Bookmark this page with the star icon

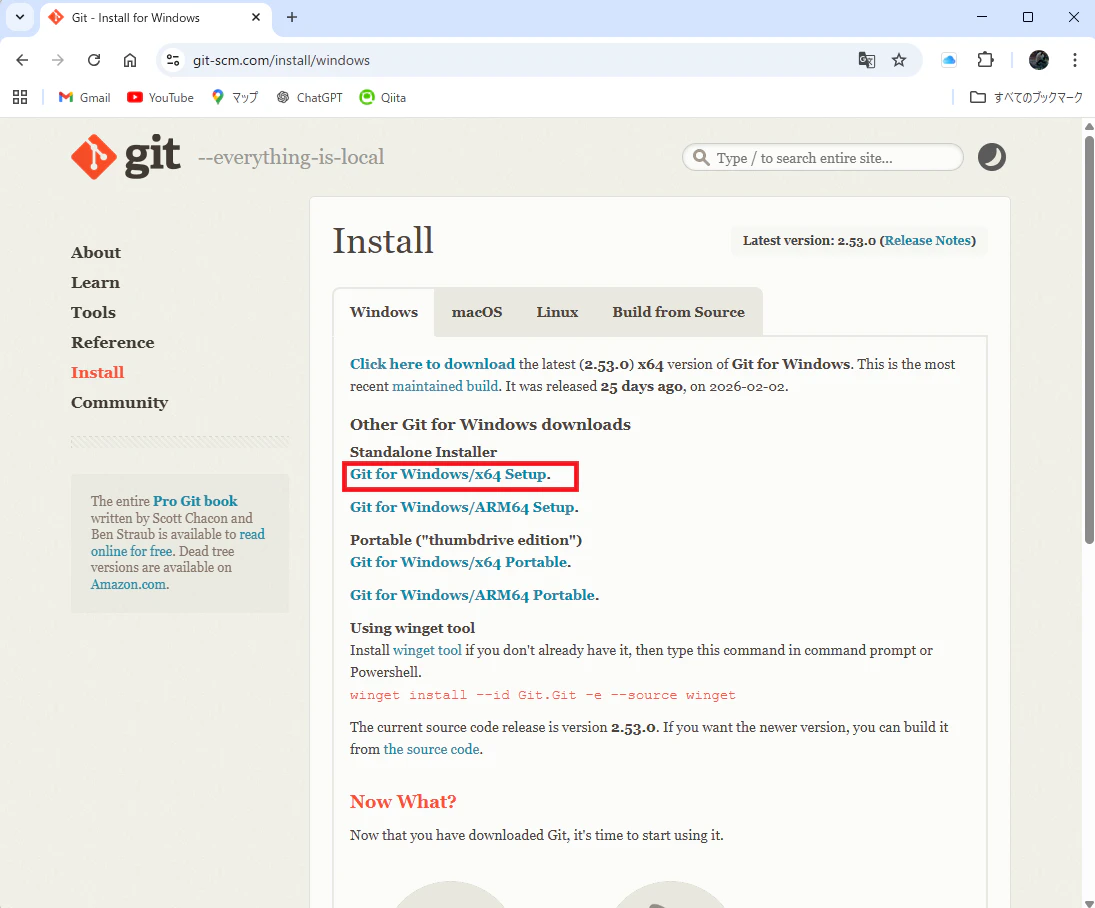coord(899,60)
